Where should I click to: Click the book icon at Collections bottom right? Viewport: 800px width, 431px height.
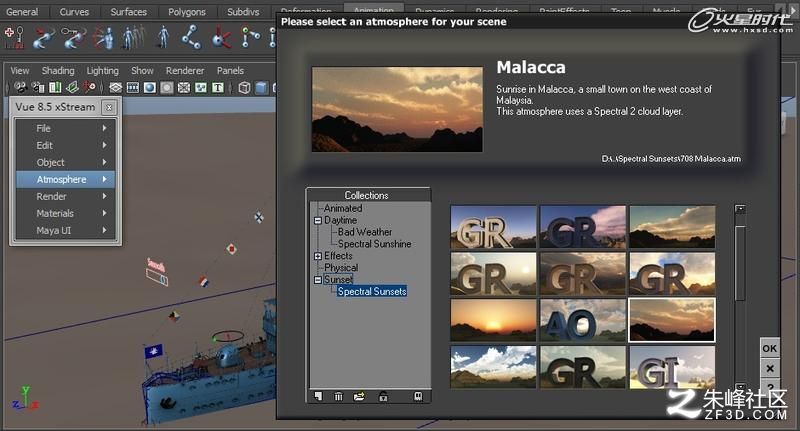[418, 396]
